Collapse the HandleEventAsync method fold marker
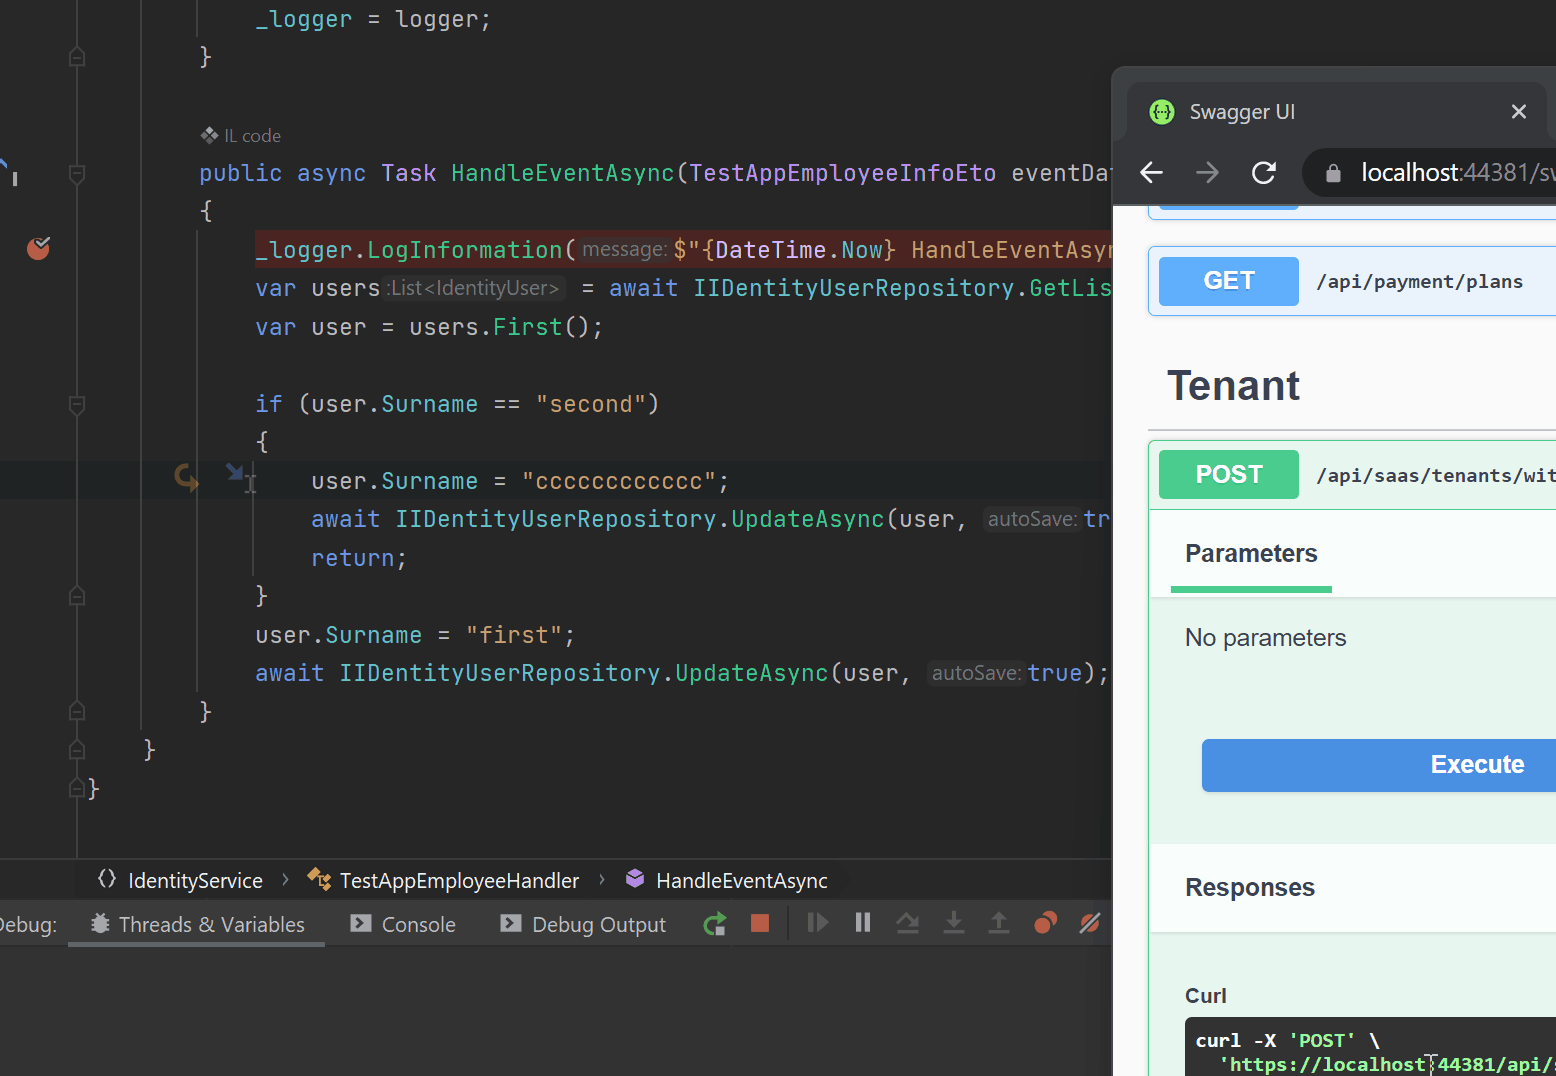Screen dimensions: 1556x1076 tap(77, 174)
